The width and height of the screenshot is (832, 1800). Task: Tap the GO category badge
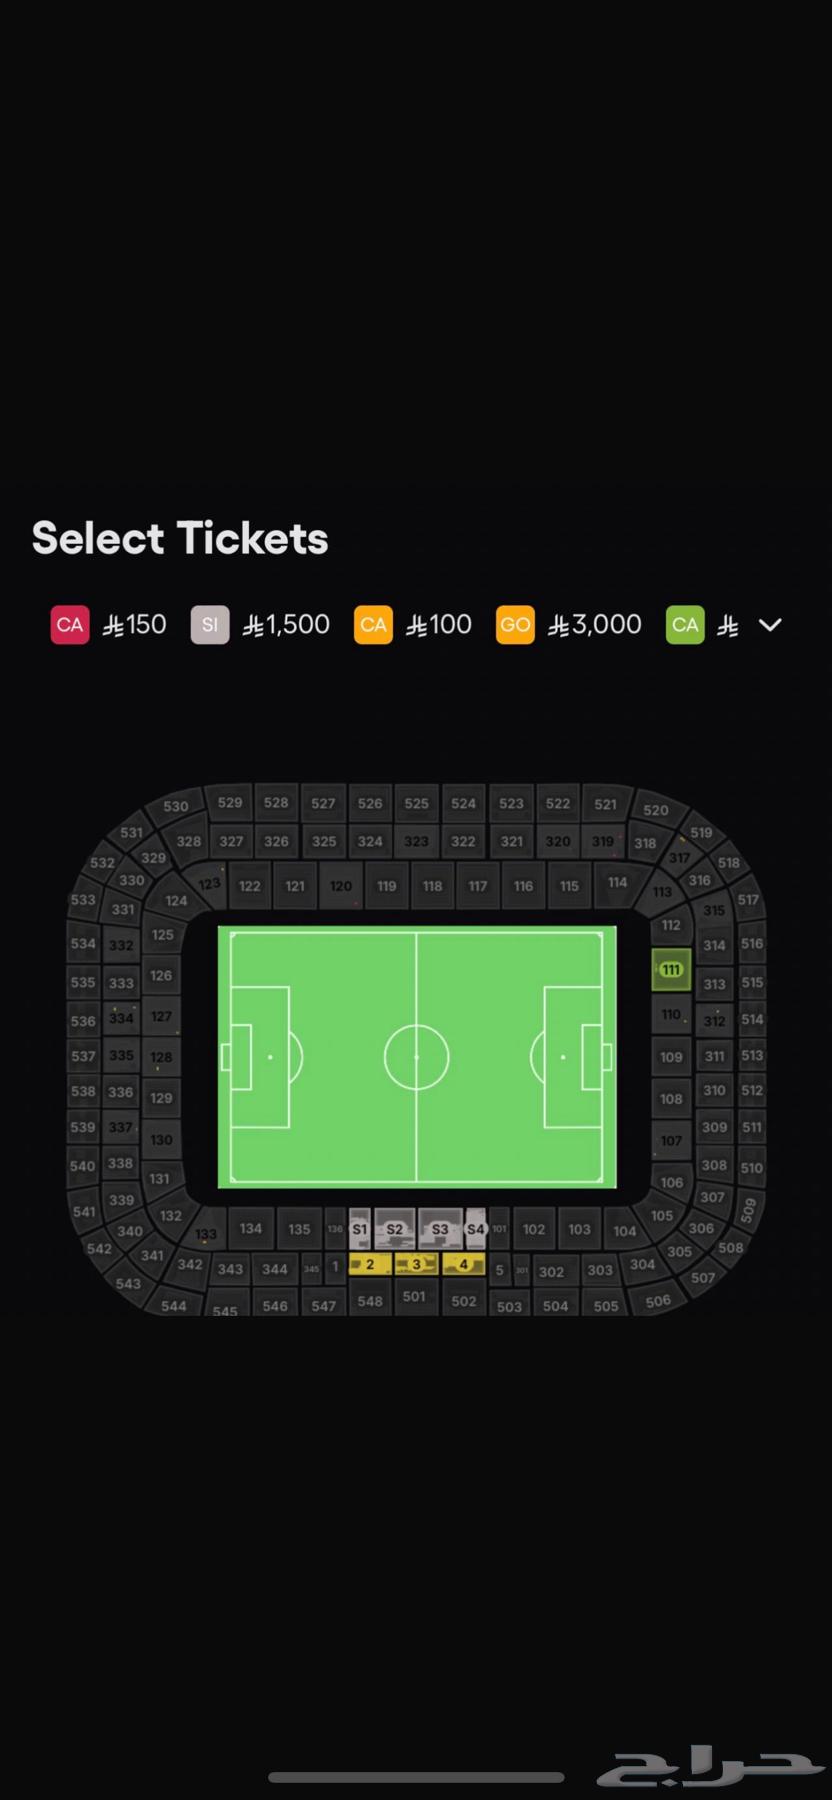pos(515,625)
